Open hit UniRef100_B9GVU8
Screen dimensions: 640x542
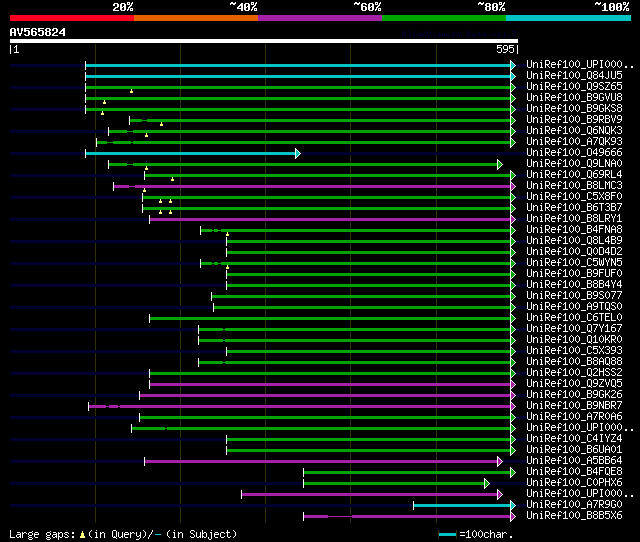pos(574,98)
